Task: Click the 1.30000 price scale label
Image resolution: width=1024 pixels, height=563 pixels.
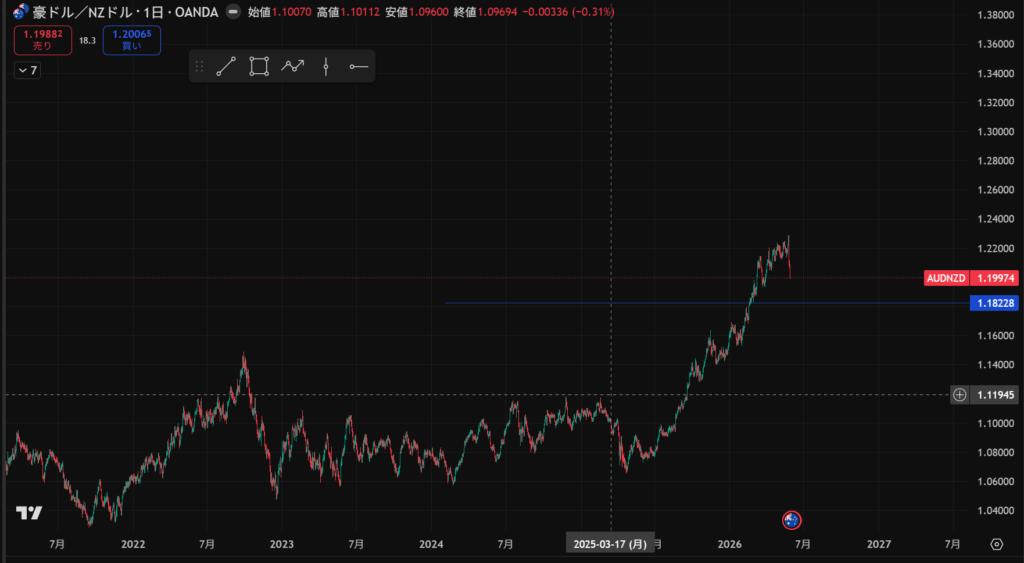Action: 995,131
